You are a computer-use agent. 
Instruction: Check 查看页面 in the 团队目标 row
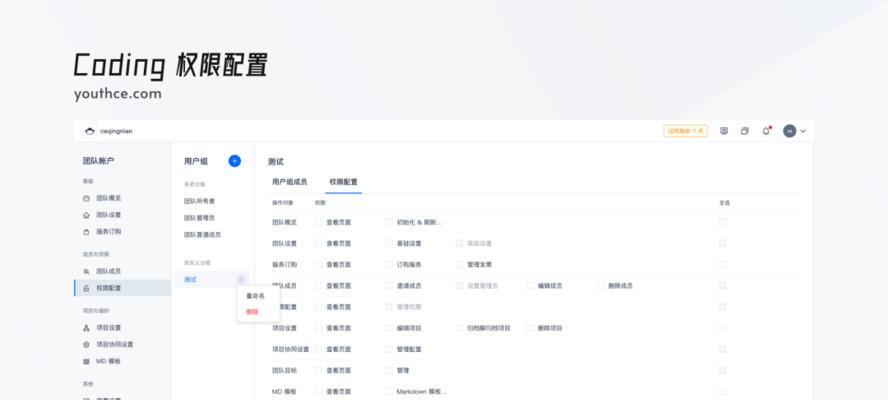click(x=318, y=371)
